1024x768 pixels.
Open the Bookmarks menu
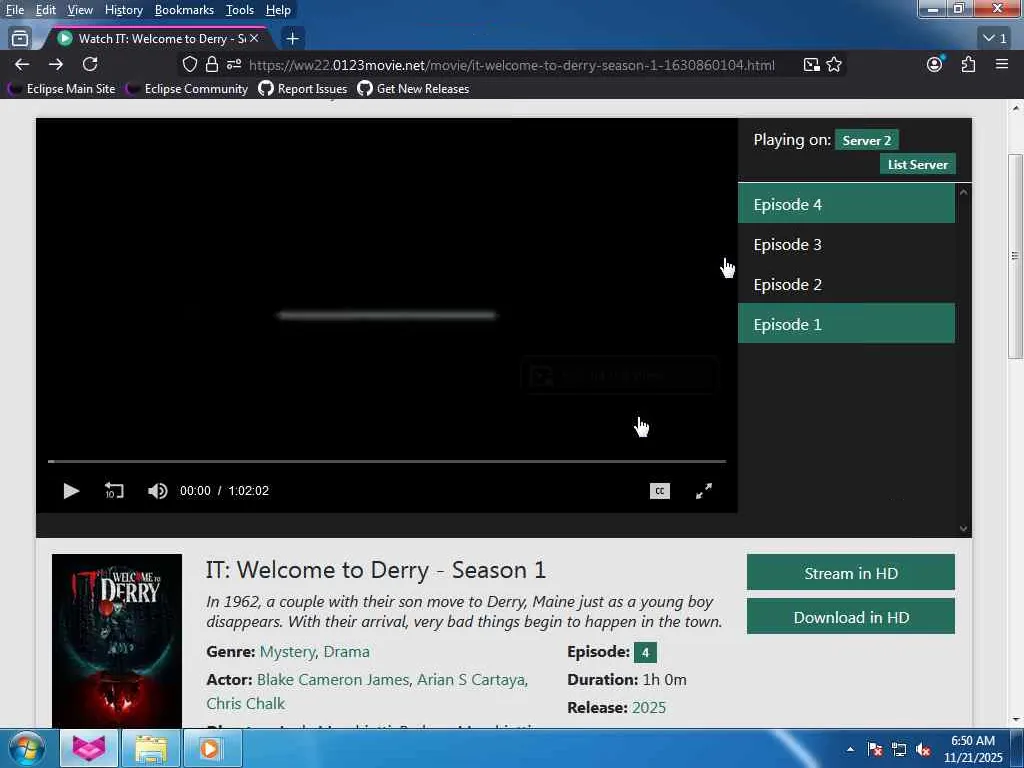click(184, 10)
